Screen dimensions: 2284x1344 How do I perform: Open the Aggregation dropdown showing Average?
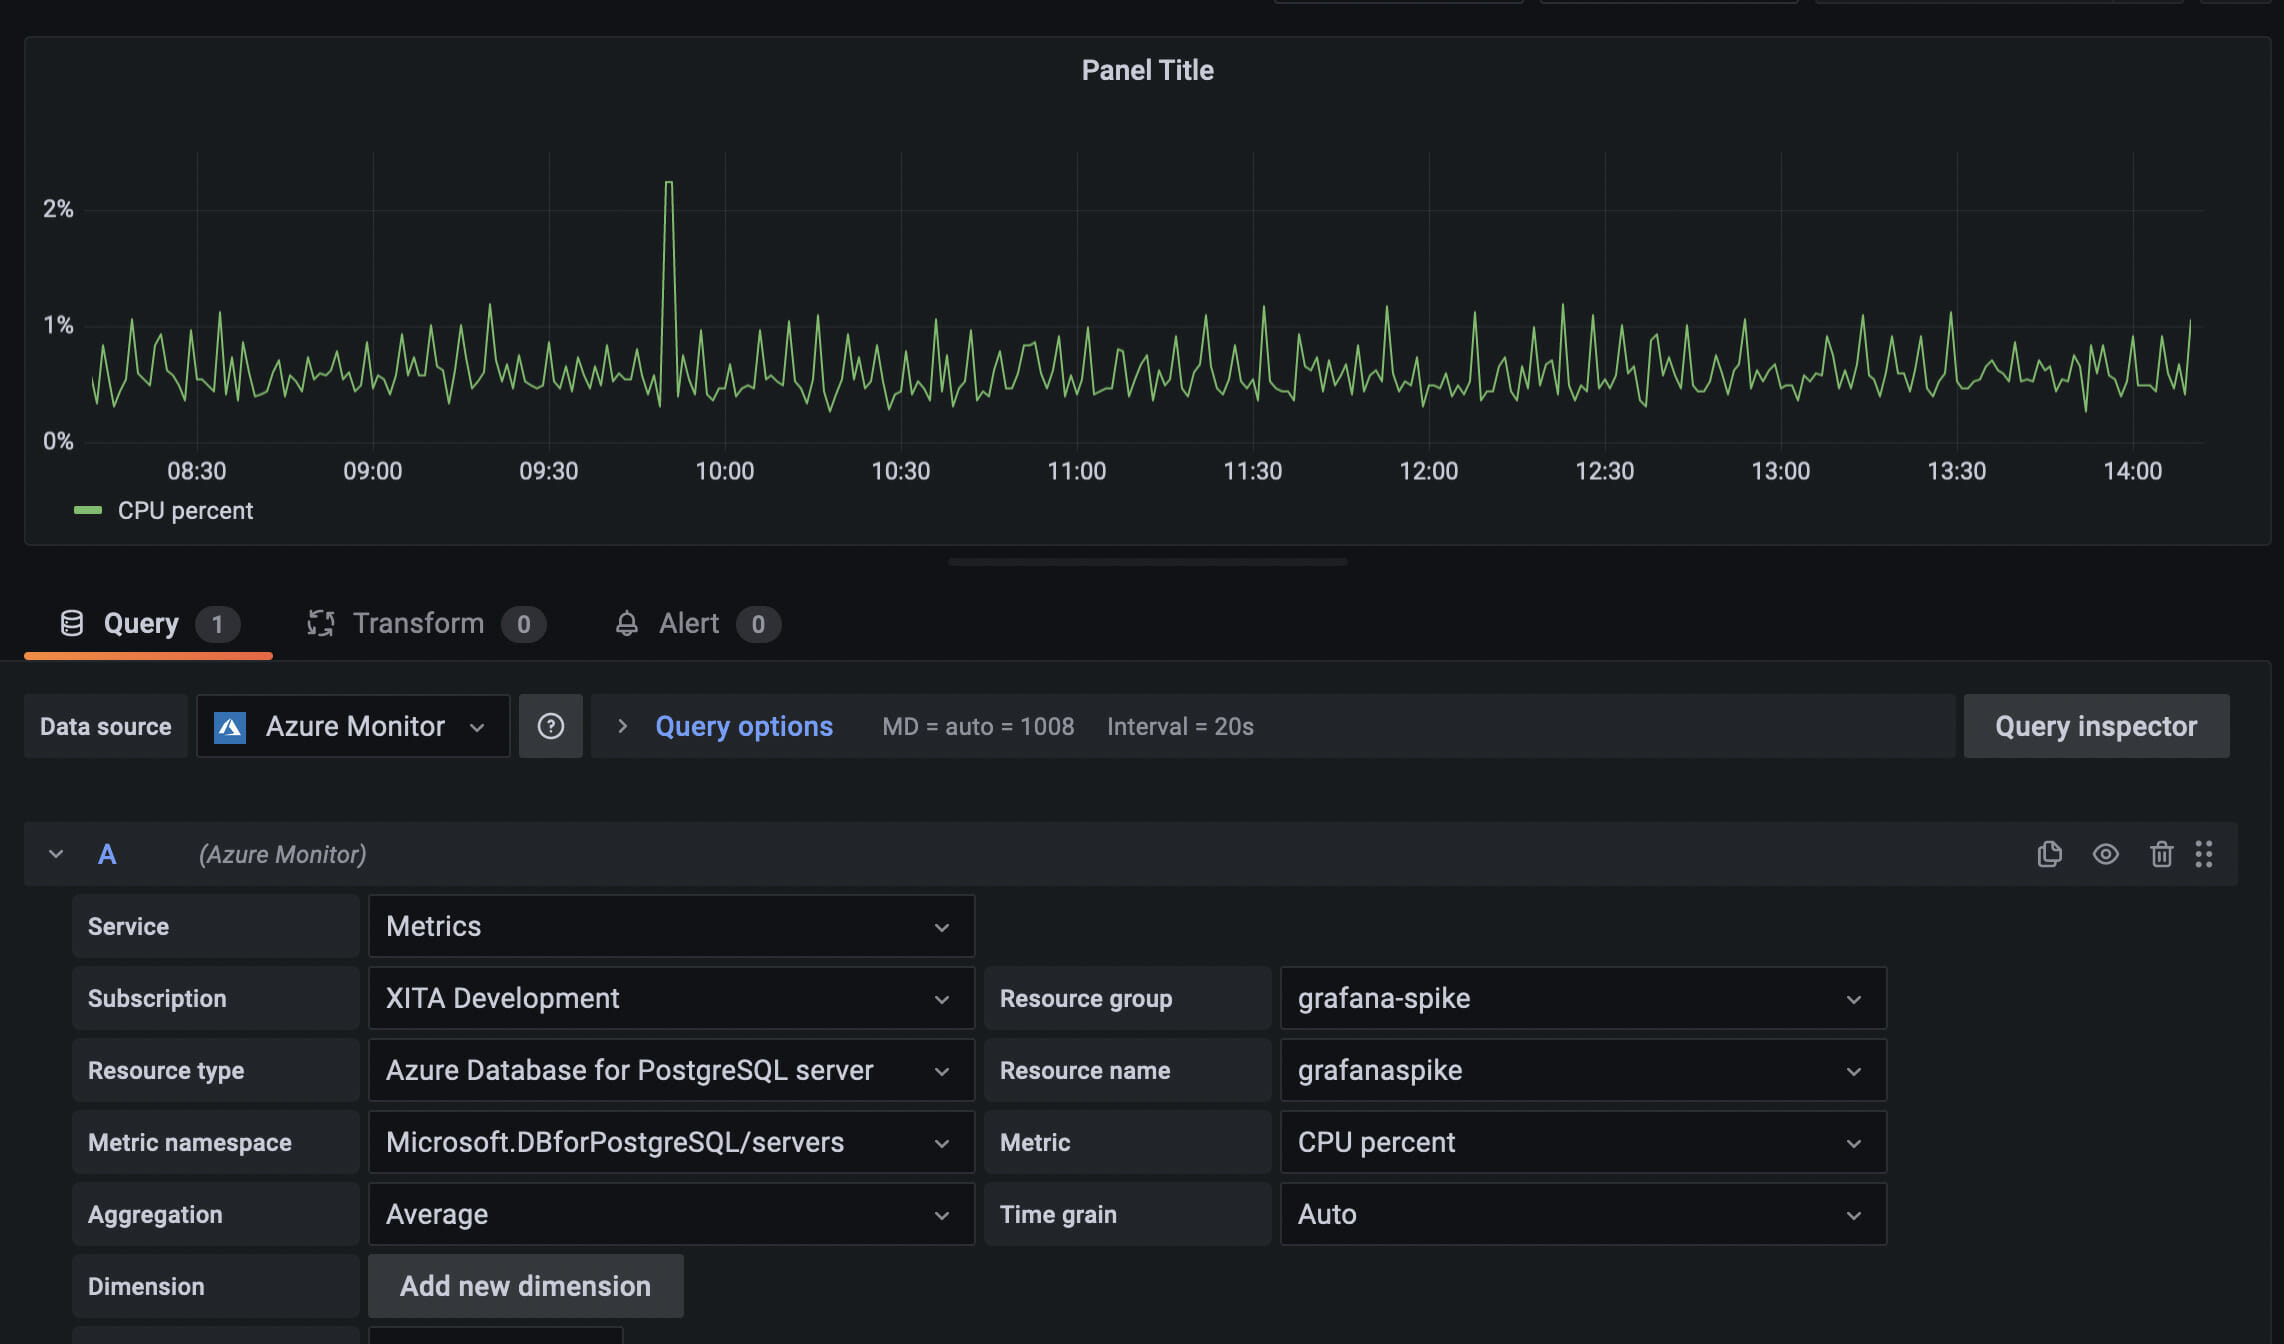pos(671,1214)
